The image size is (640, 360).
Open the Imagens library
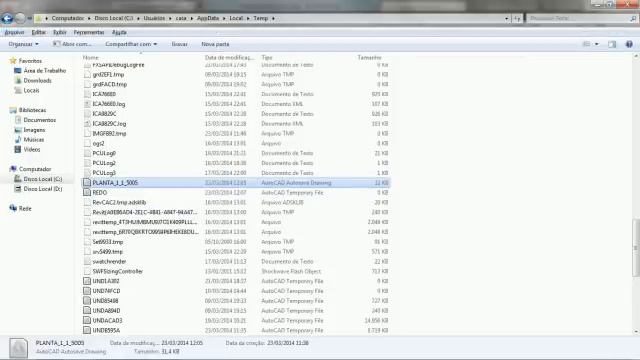(x=34, y=130)
